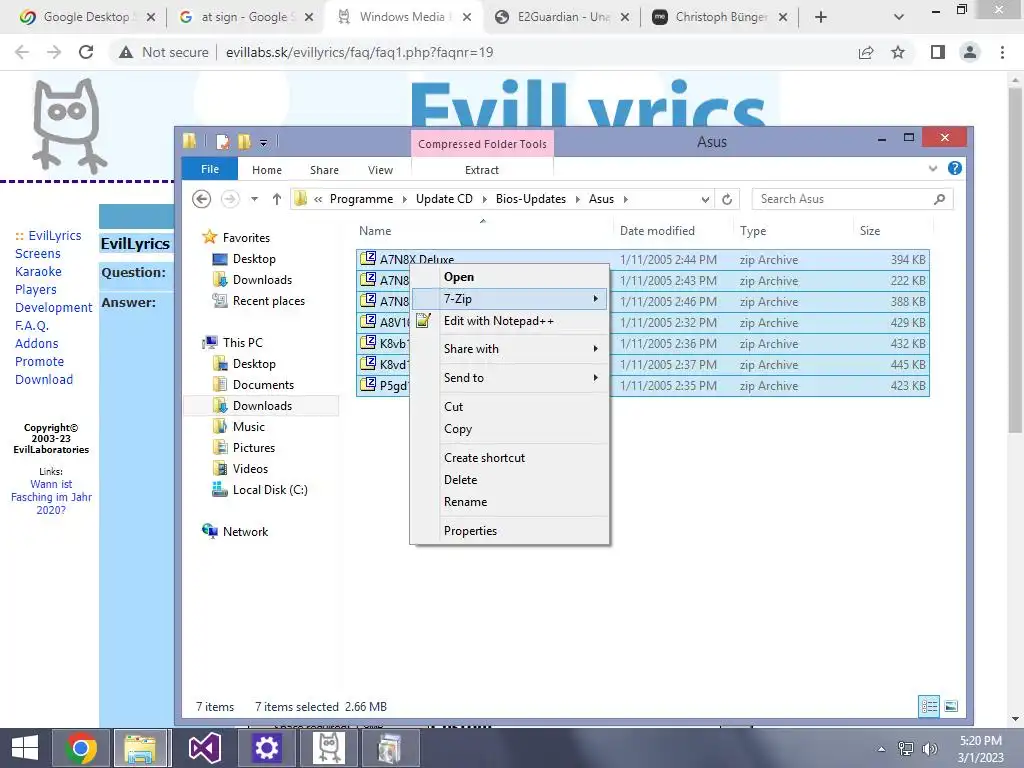This screenshot has height=768, width=1024.
Task: Click EvilLyrics owl icon in the taskbar
Action: click(328, 748)
